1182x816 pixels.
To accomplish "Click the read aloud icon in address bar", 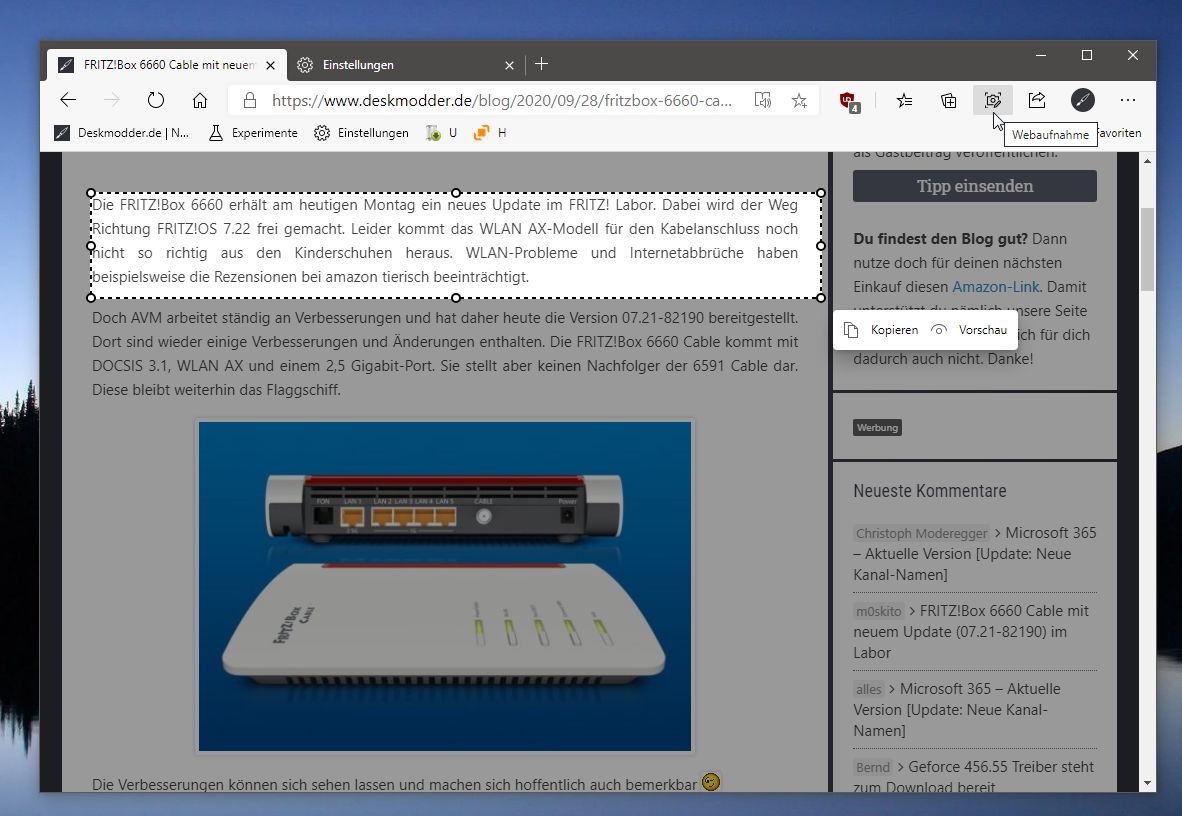I will click(x=763, y=100).
